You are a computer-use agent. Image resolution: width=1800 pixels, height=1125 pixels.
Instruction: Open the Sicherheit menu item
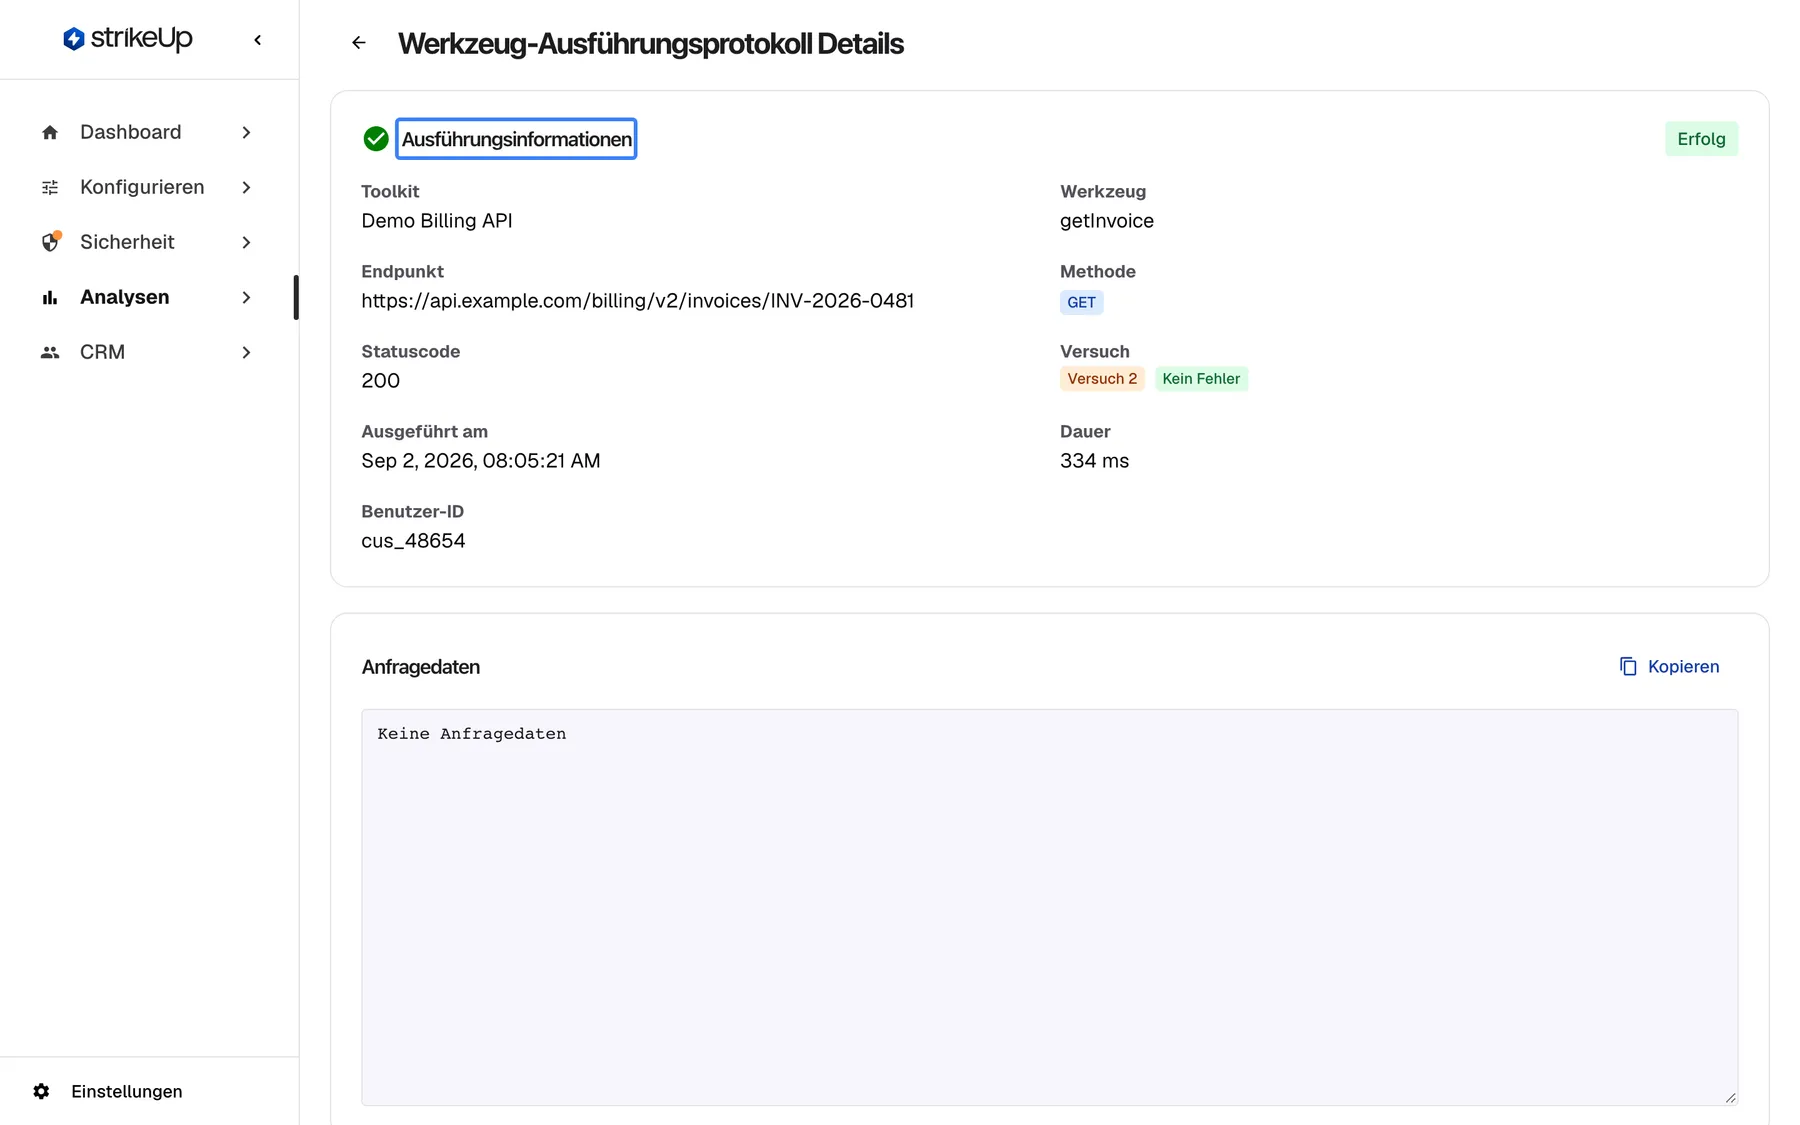tap(147, 243)
